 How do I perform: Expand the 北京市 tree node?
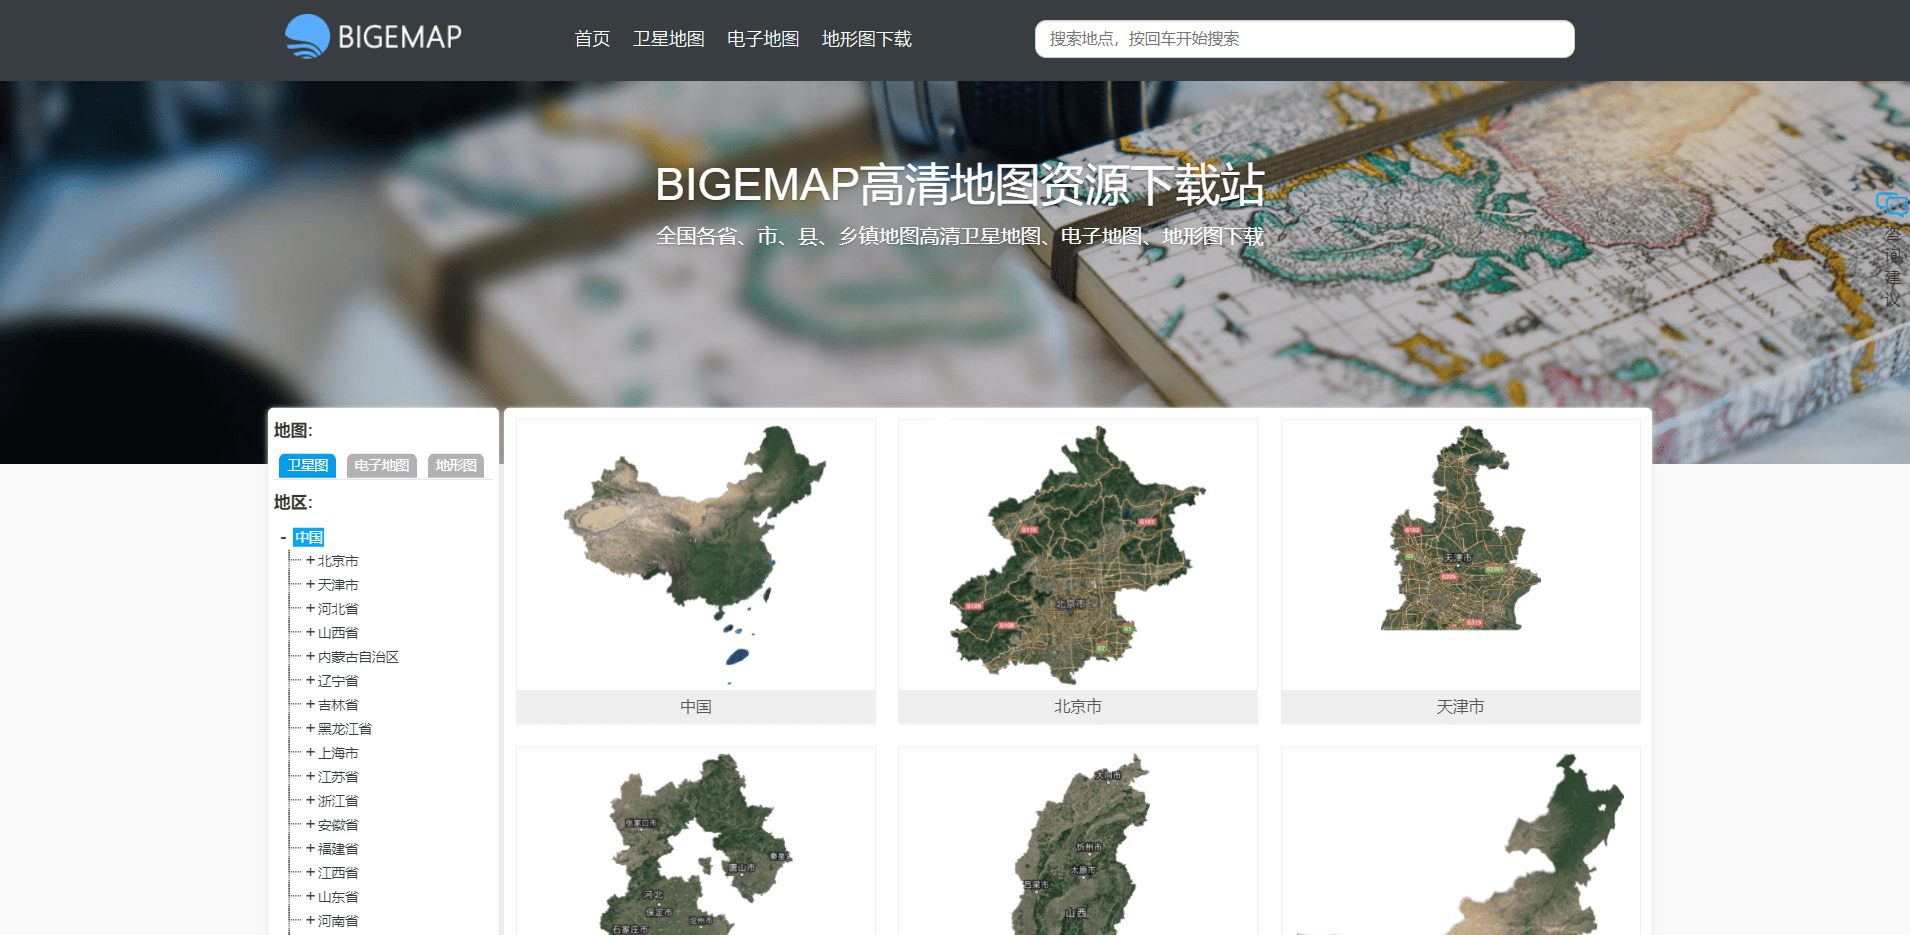(310, 561)
